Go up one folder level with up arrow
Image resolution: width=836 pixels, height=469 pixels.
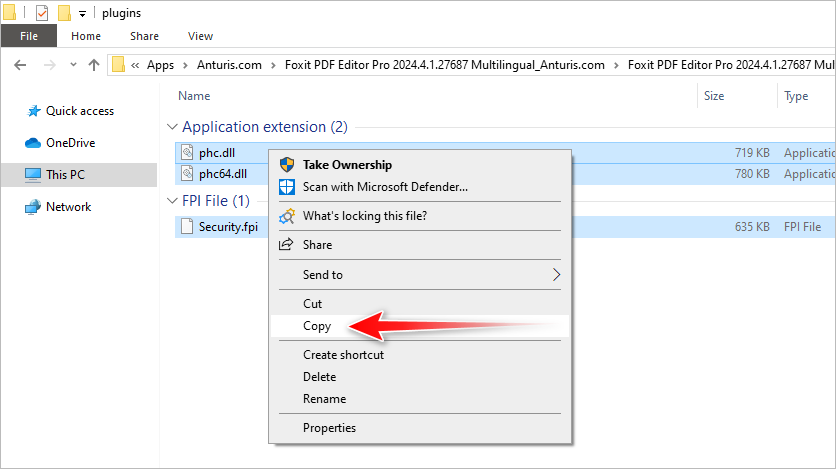click(x=94, y=65)
